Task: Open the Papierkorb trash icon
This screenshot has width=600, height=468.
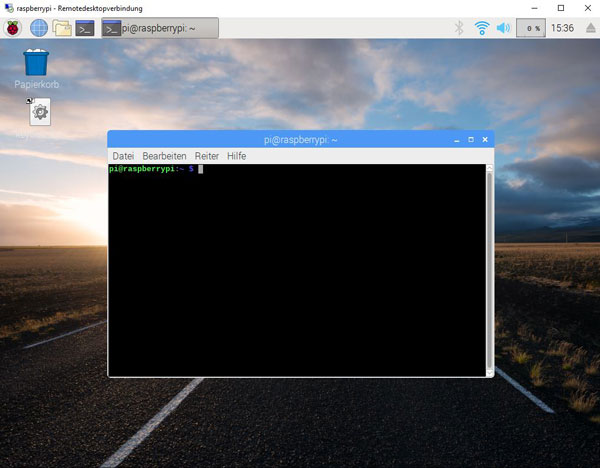Action: 36,64
